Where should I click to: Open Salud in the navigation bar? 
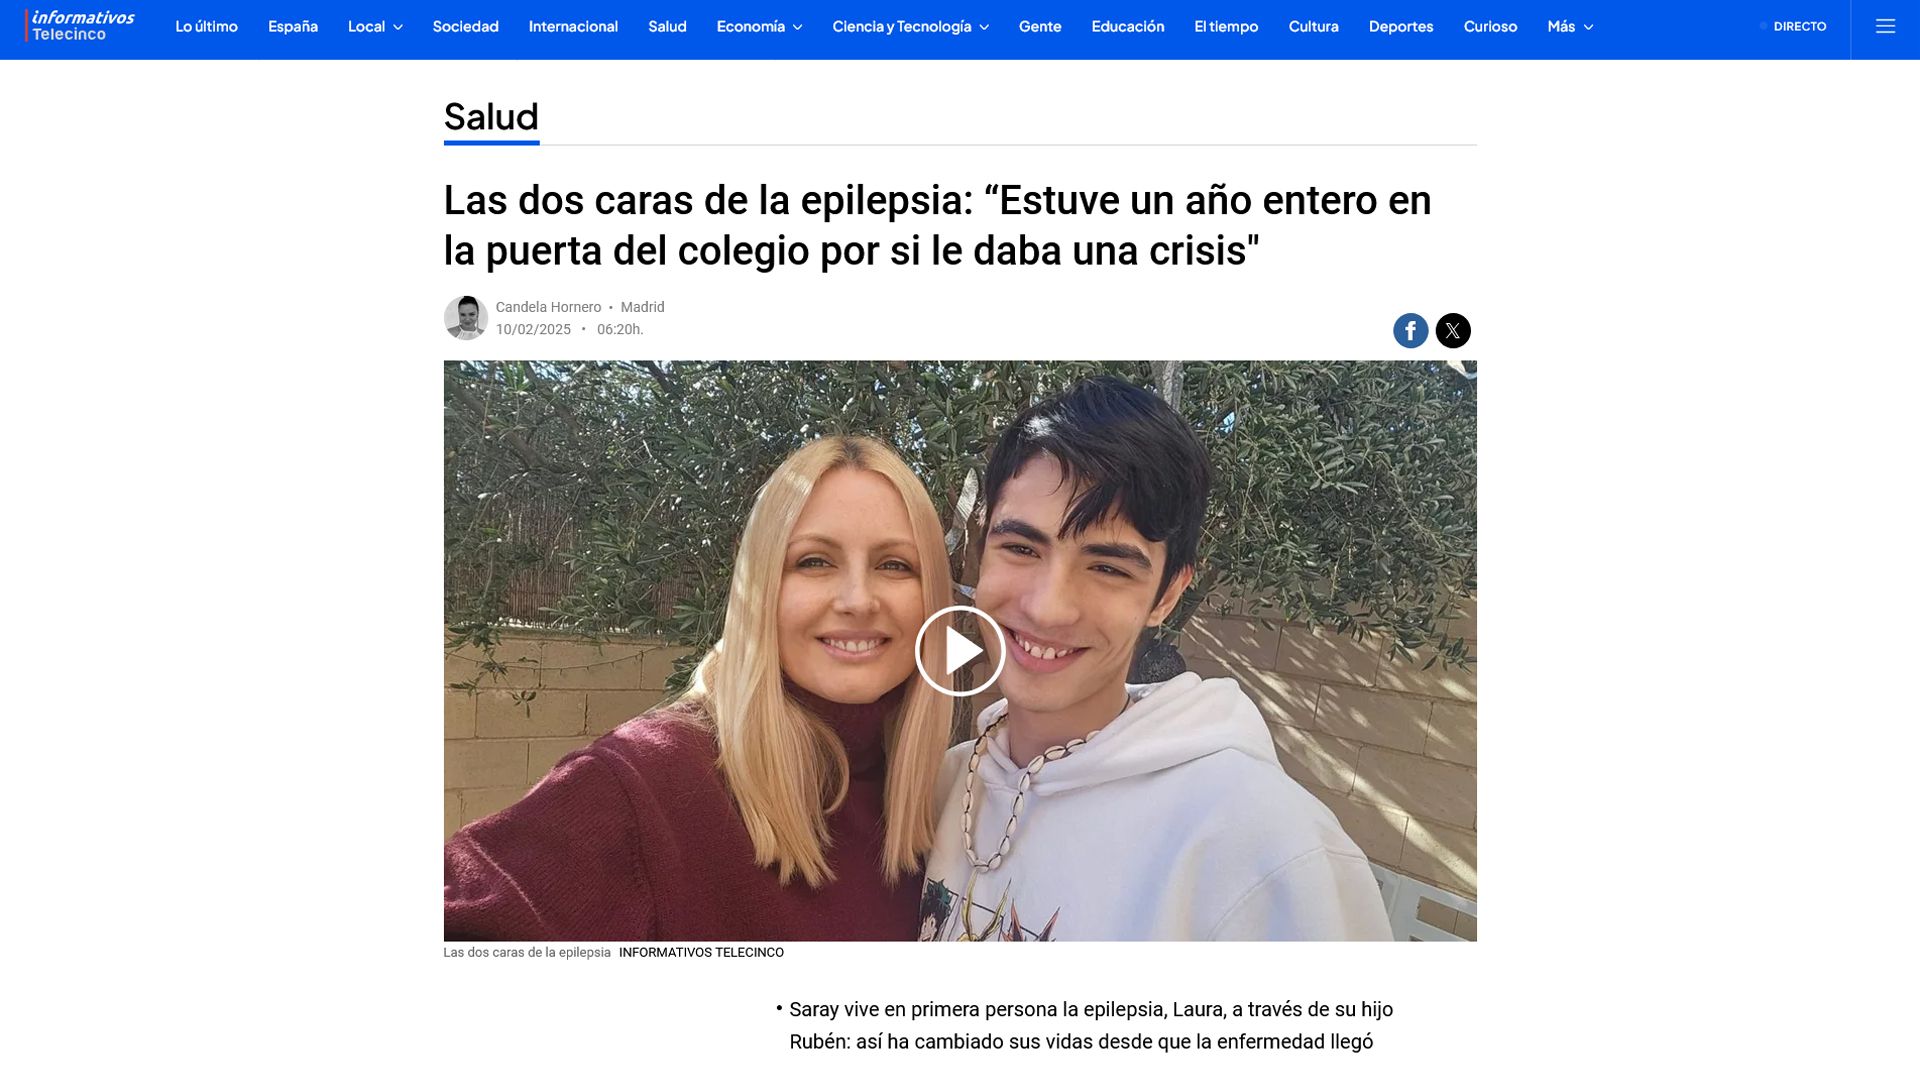(x=667, y=27)
